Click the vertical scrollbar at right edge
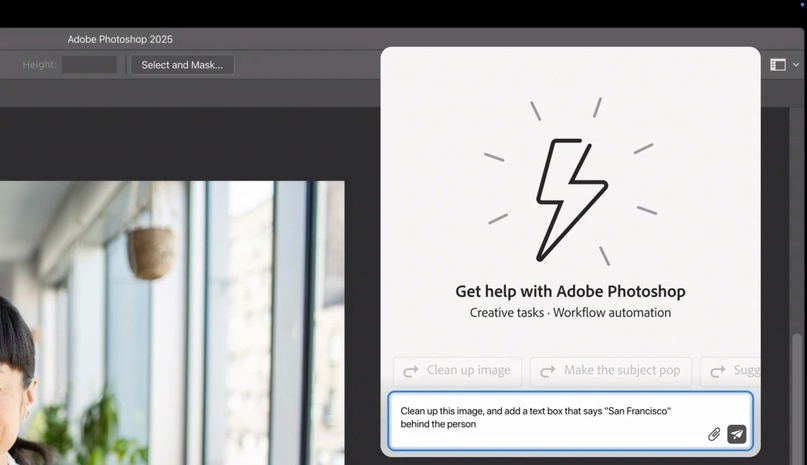 797,399
